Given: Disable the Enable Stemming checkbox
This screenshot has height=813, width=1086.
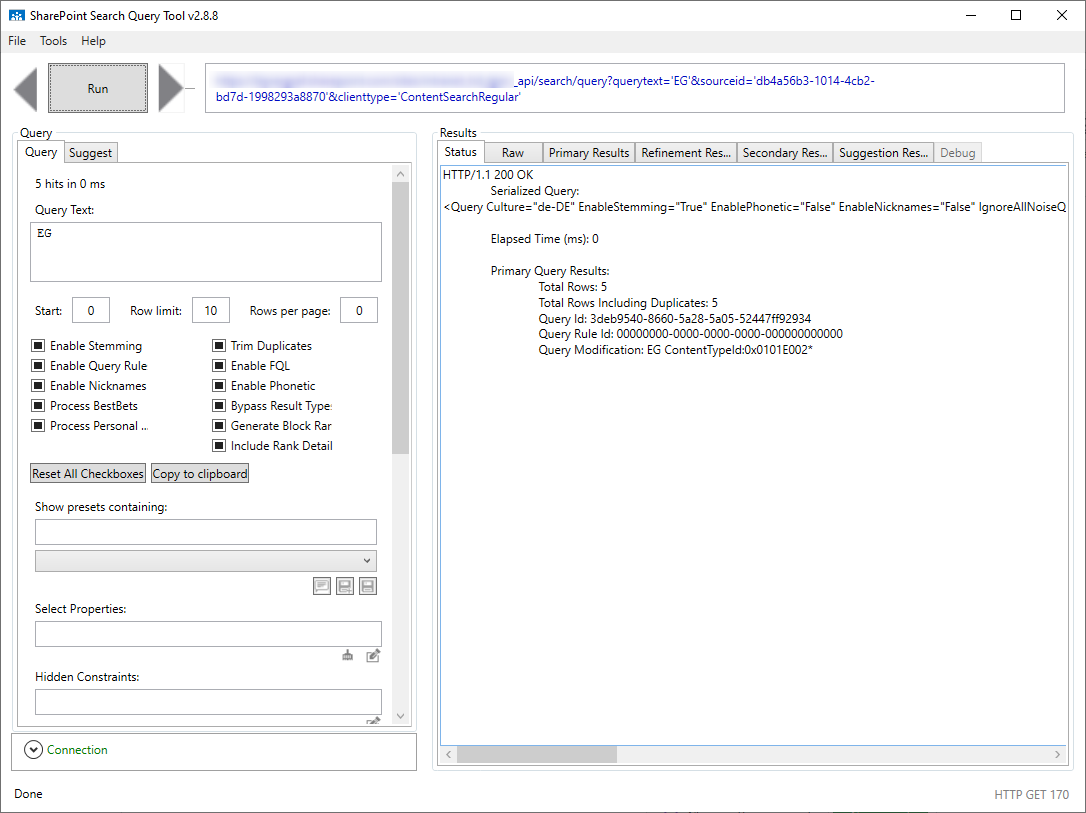Looking at the screenshot, I should click(37, 345).
